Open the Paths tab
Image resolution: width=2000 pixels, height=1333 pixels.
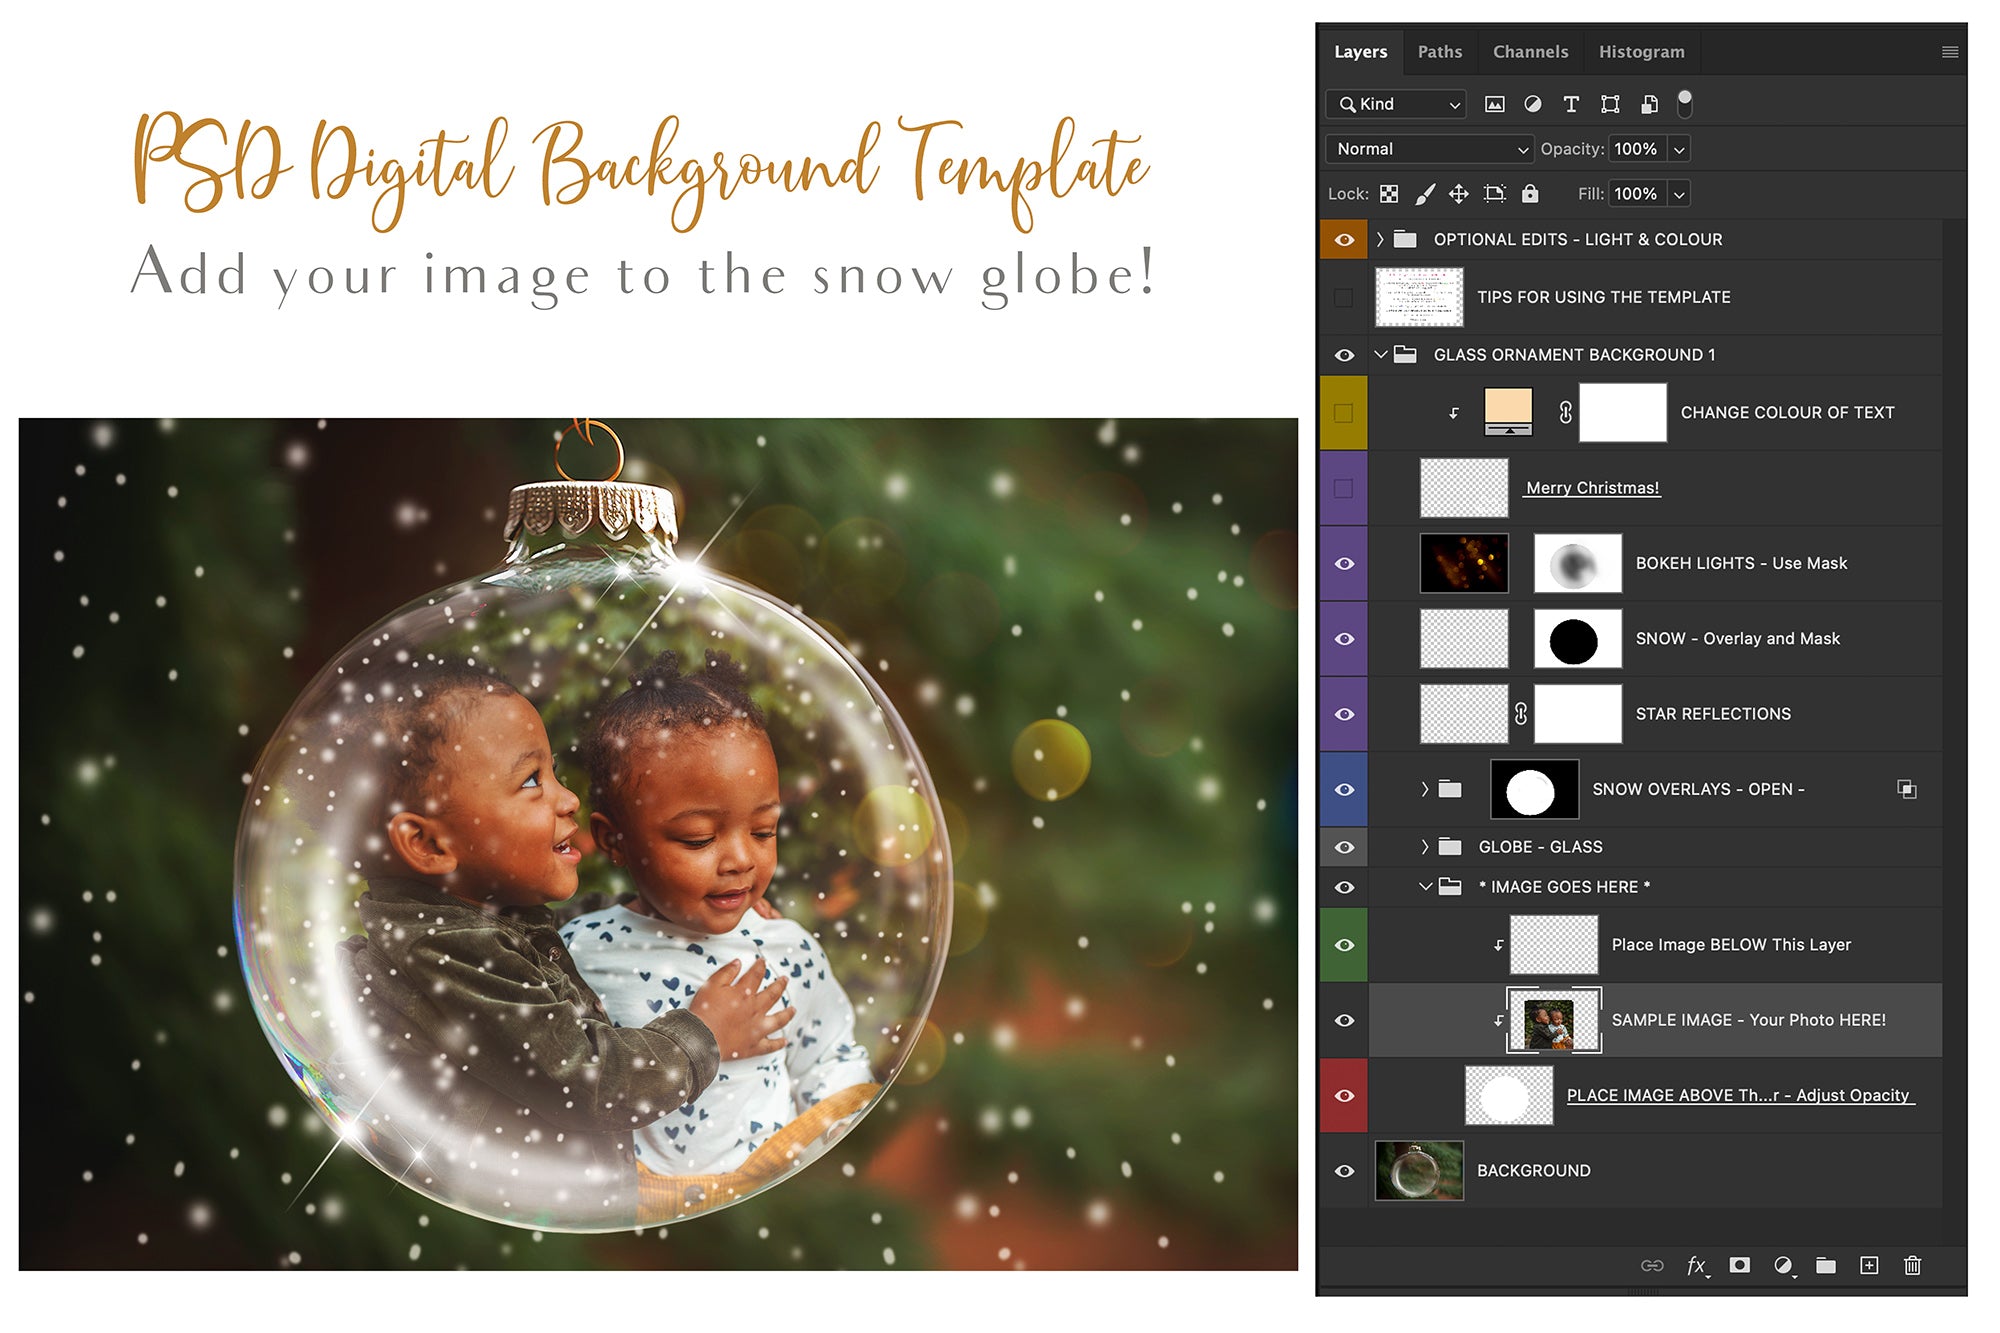coord(1440,51)
